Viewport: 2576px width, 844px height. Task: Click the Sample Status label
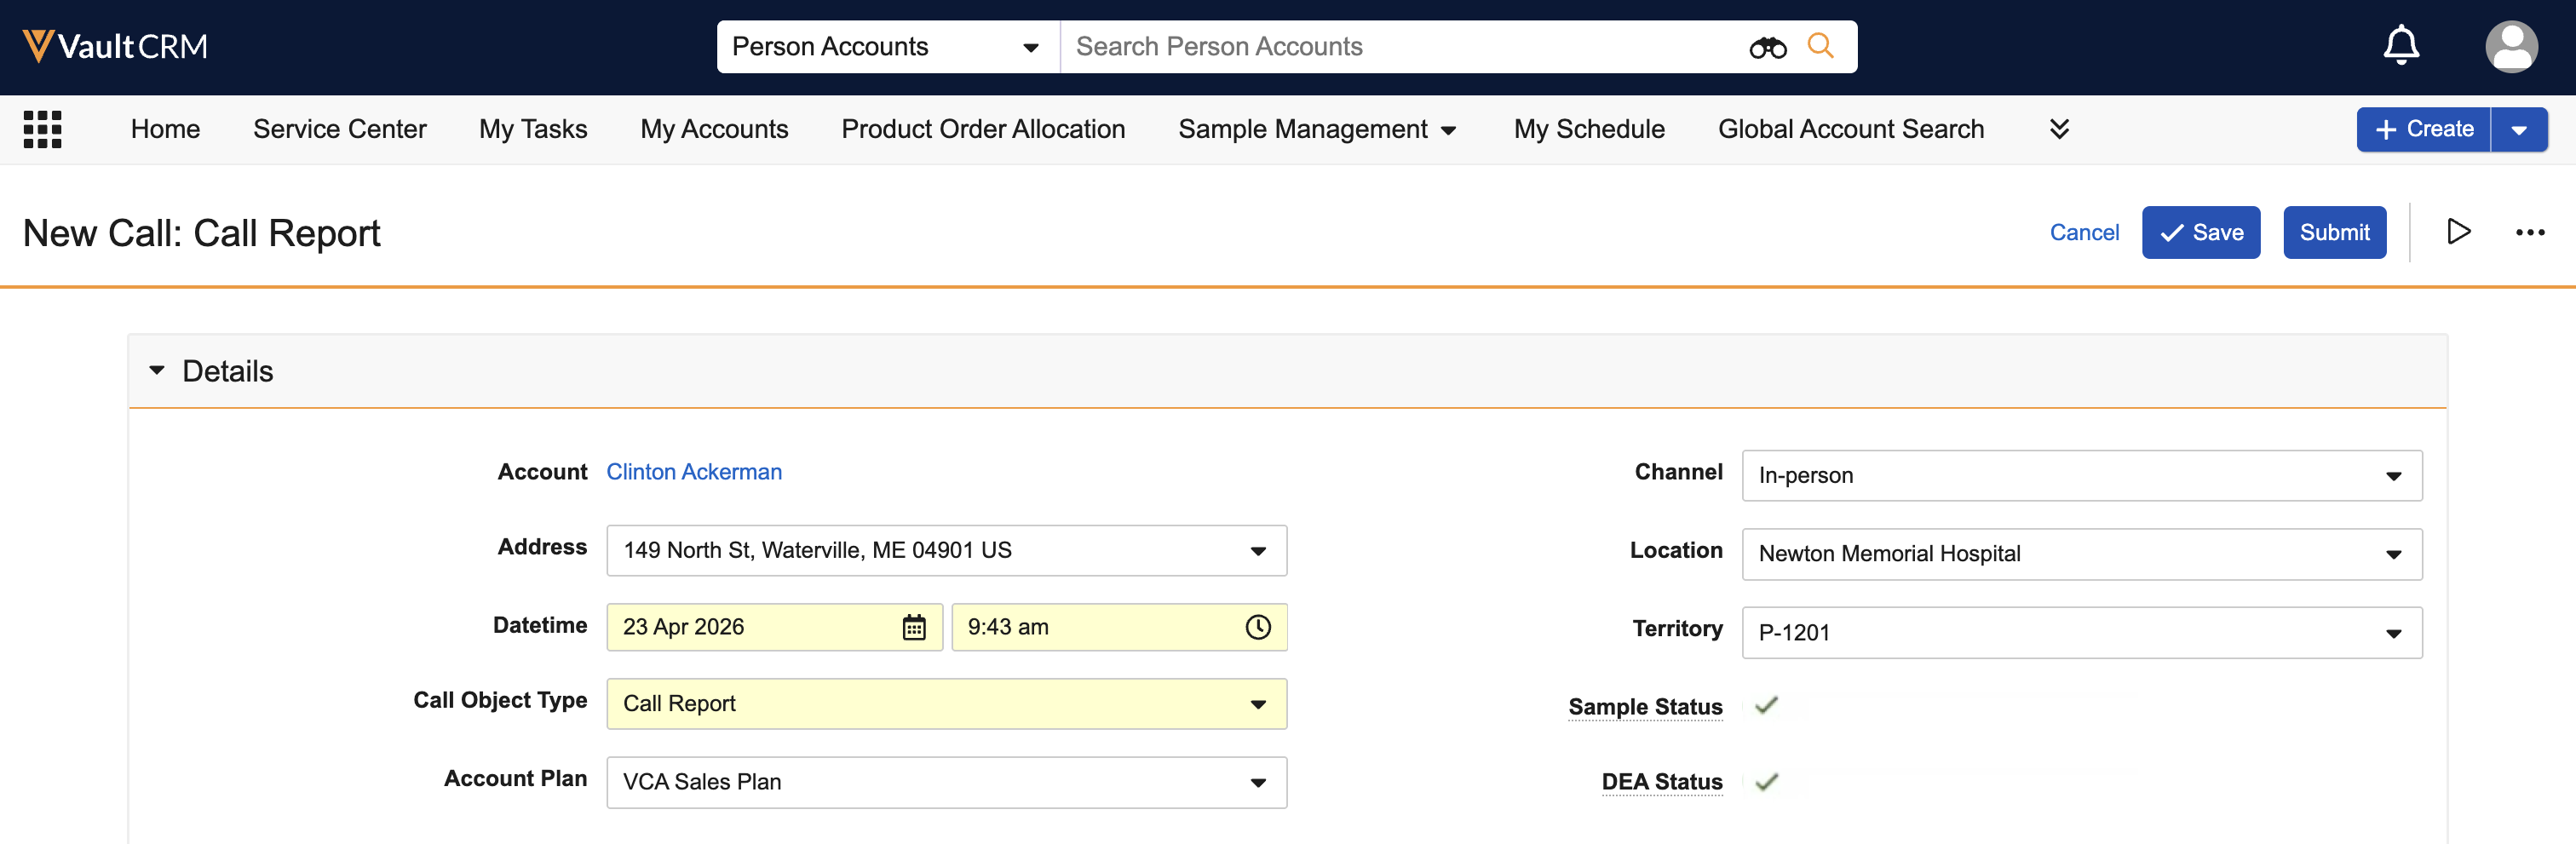[x=1645, y=706]
